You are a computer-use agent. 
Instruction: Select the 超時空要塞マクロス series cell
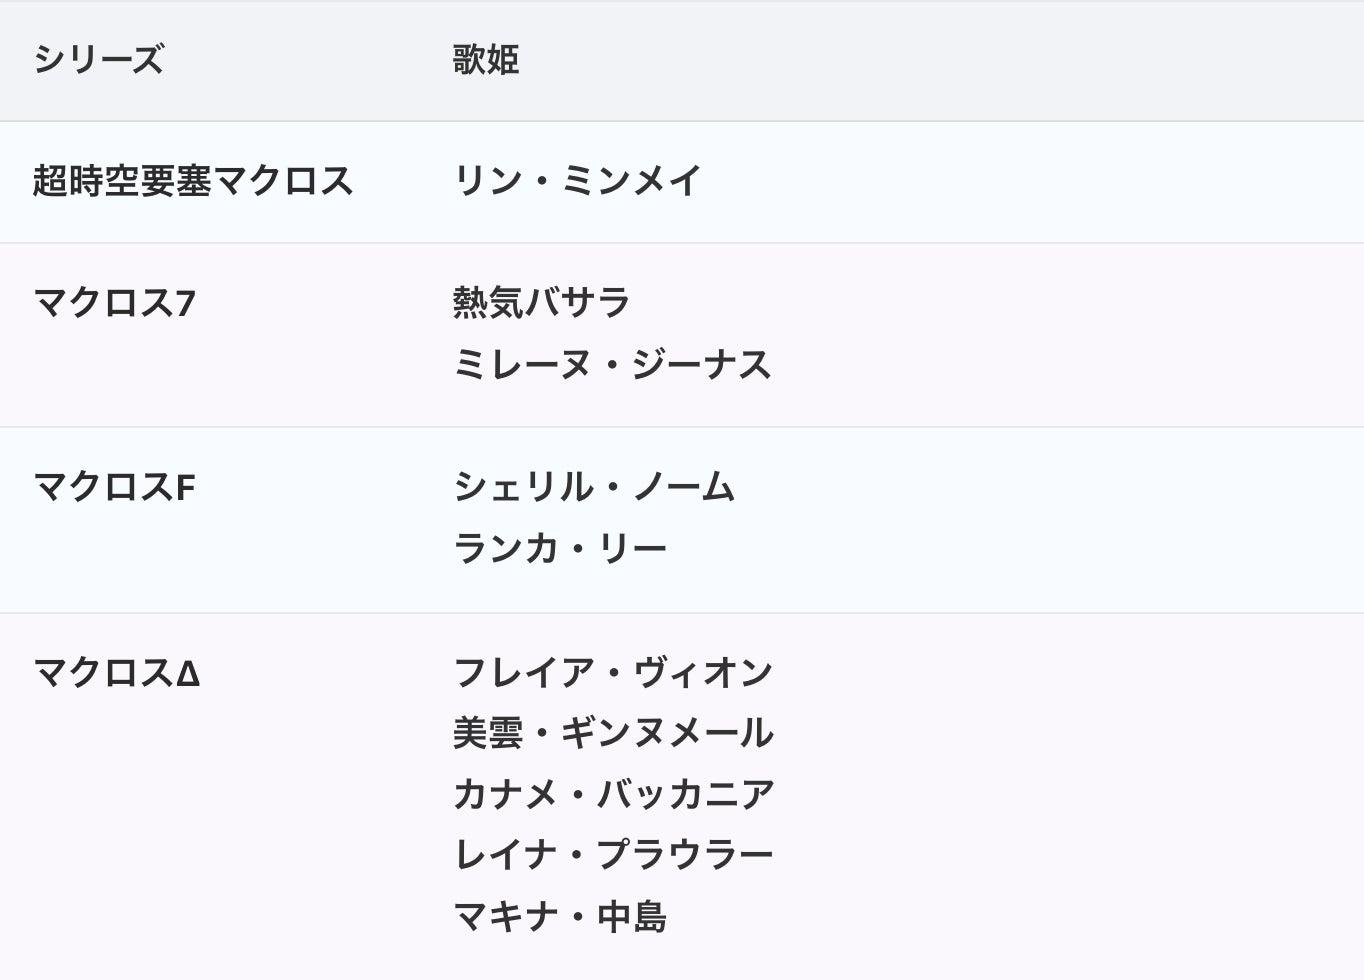click(193, 181)
